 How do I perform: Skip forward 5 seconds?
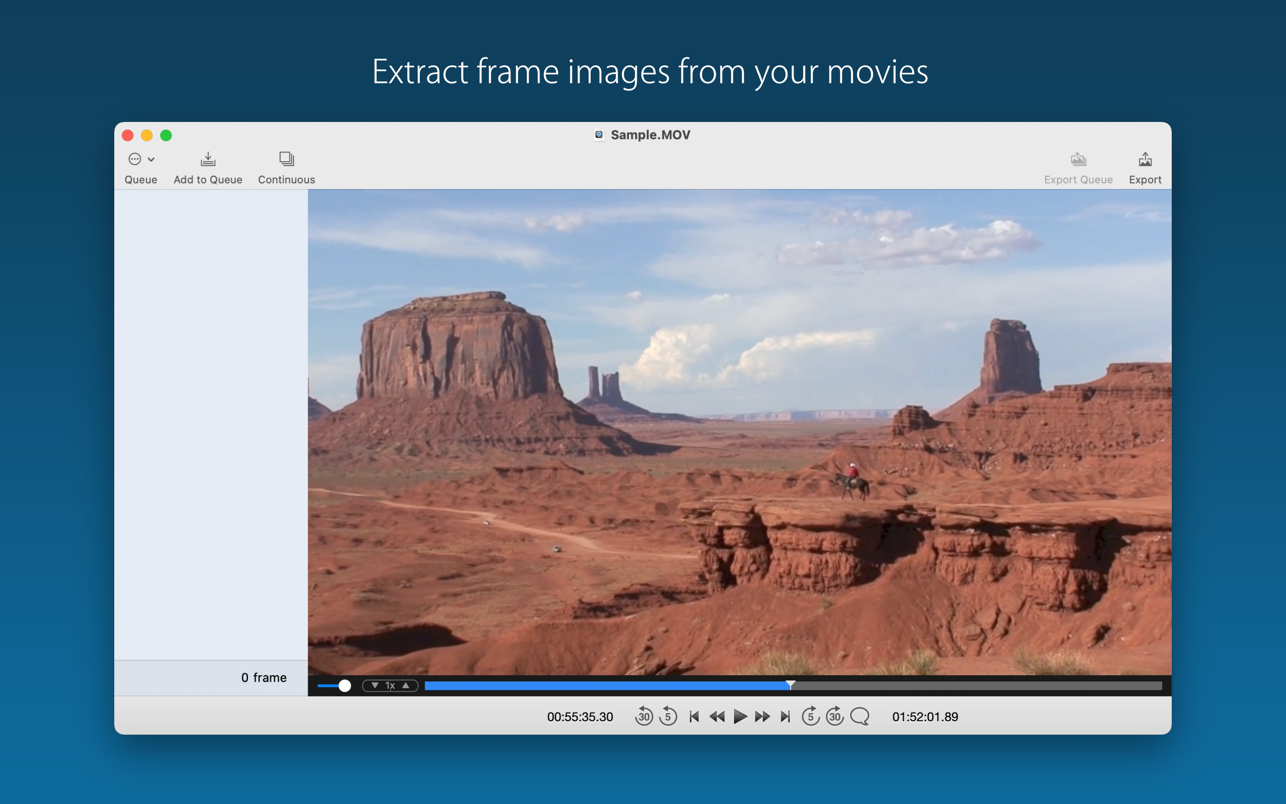pyautogui.click(x=810, y=717)
